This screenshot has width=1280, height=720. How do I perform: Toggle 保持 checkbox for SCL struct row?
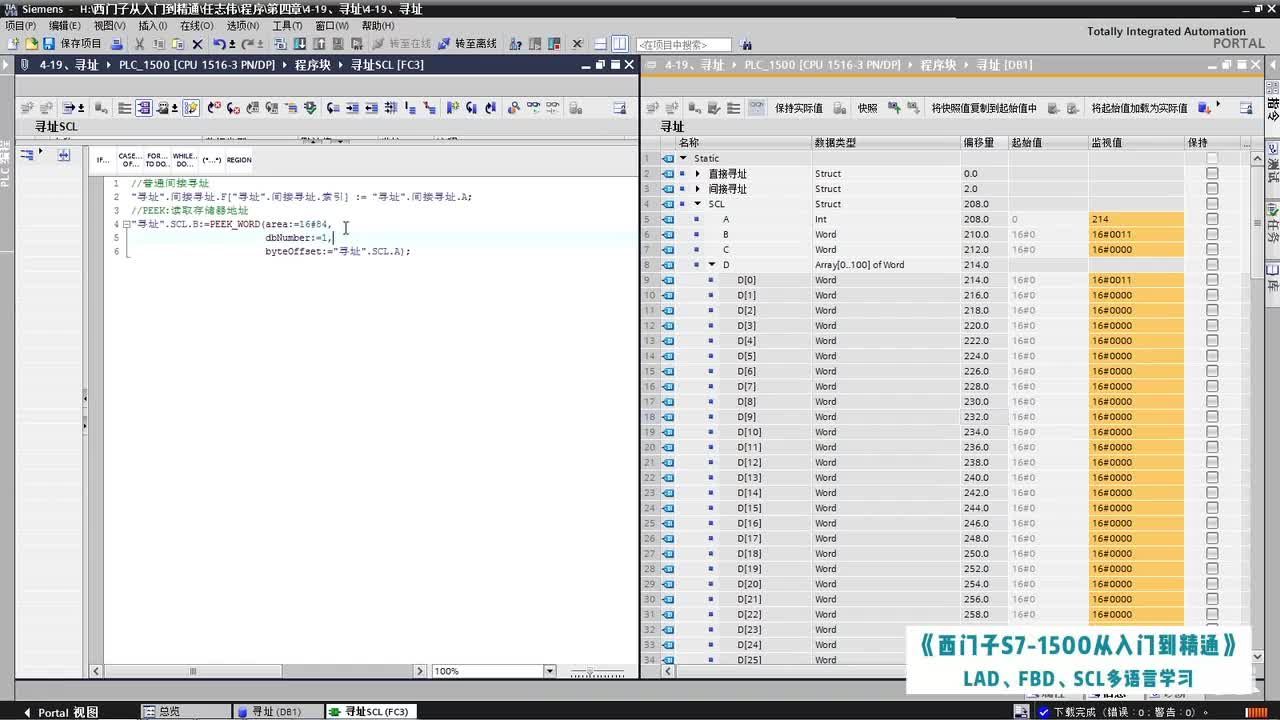tap(1212, 204)
